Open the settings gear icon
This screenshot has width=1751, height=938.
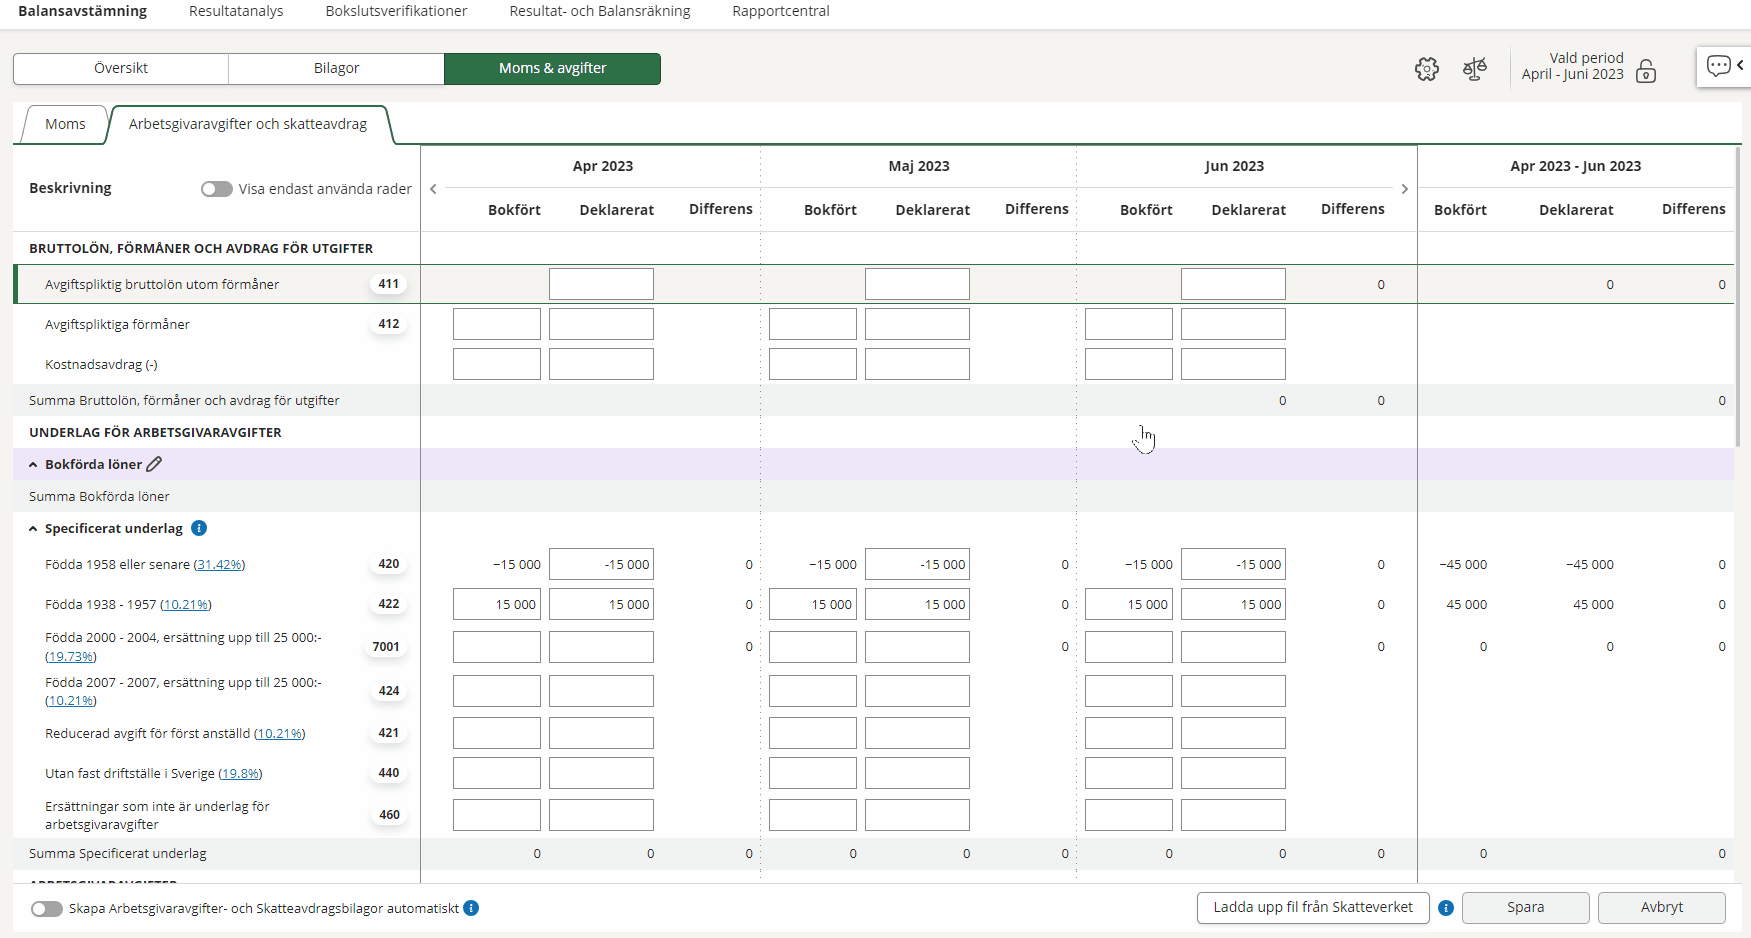point(1426,69)
